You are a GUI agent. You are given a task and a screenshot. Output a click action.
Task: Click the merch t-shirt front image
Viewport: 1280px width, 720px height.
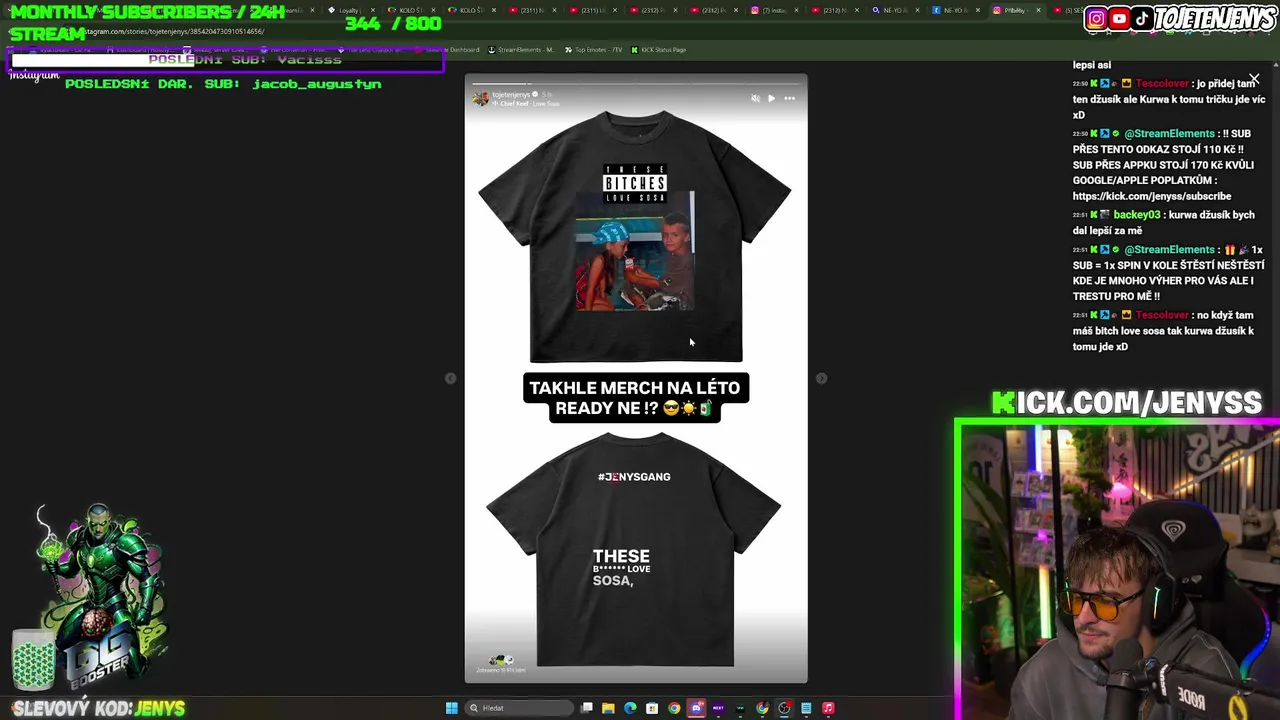pyautogui.click(x=635, y=236)
